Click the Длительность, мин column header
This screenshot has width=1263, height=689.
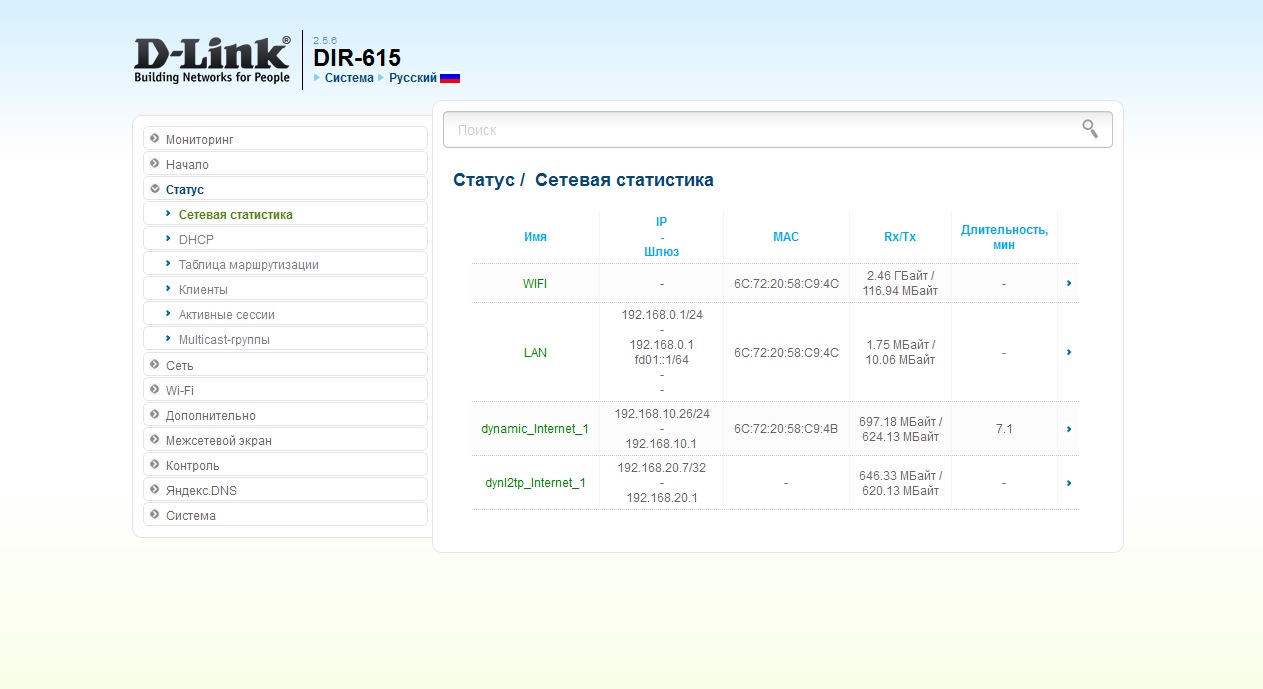pos(1004,237)
